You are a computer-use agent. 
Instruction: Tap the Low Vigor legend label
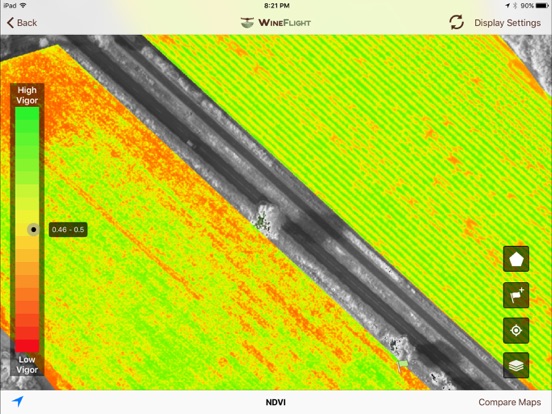point(27,364)
